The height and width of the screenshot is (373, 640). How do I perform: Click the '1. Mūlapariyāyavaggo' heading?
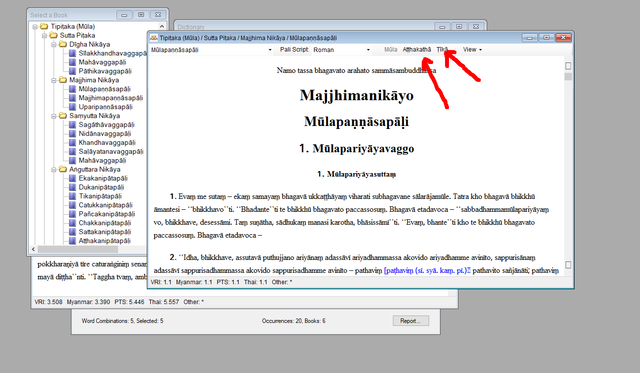click(357, 149)
